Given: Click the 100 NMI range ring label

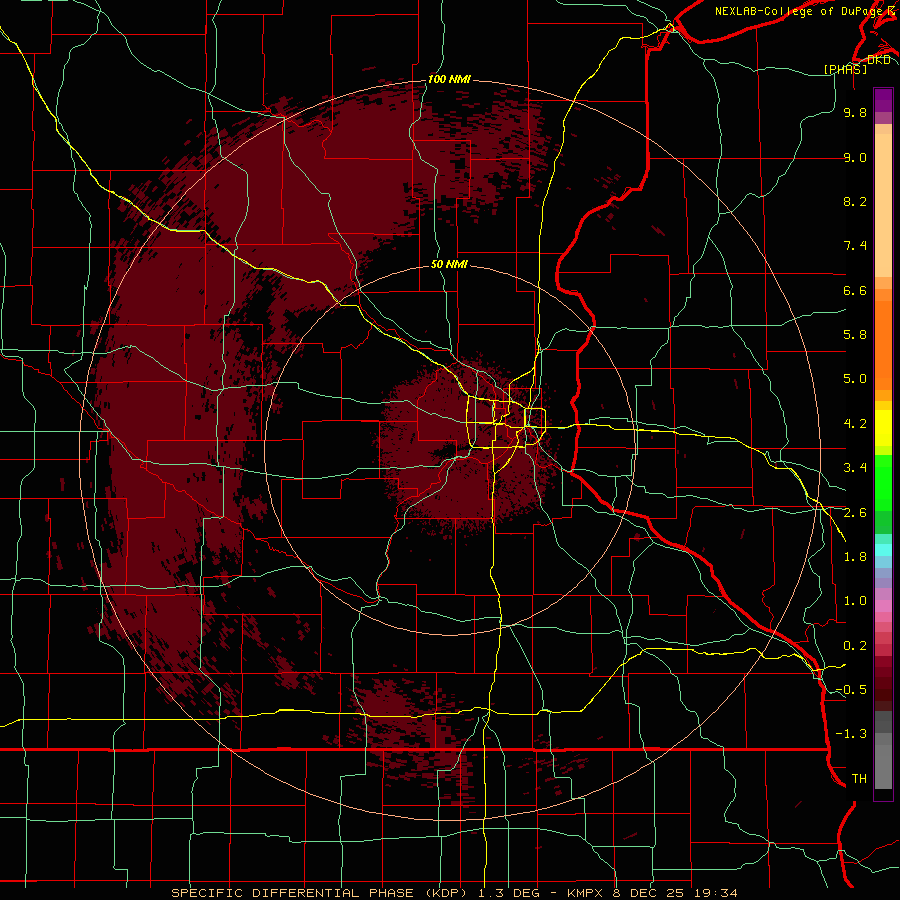Looking at the screenshot, I should (449, 79).
